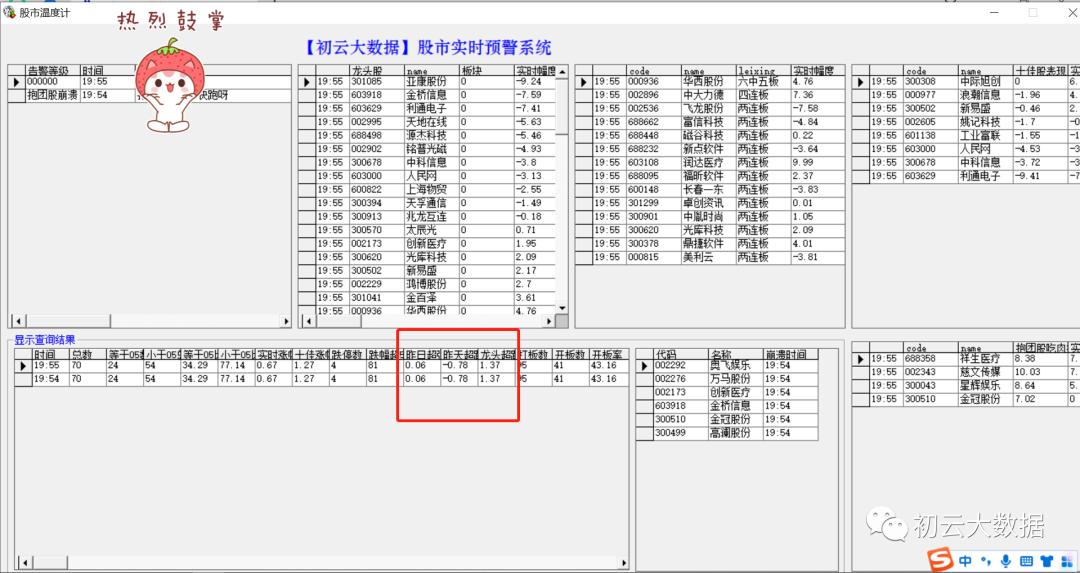Click left arrow of 显示查询结果 table scrollbar

24,563
